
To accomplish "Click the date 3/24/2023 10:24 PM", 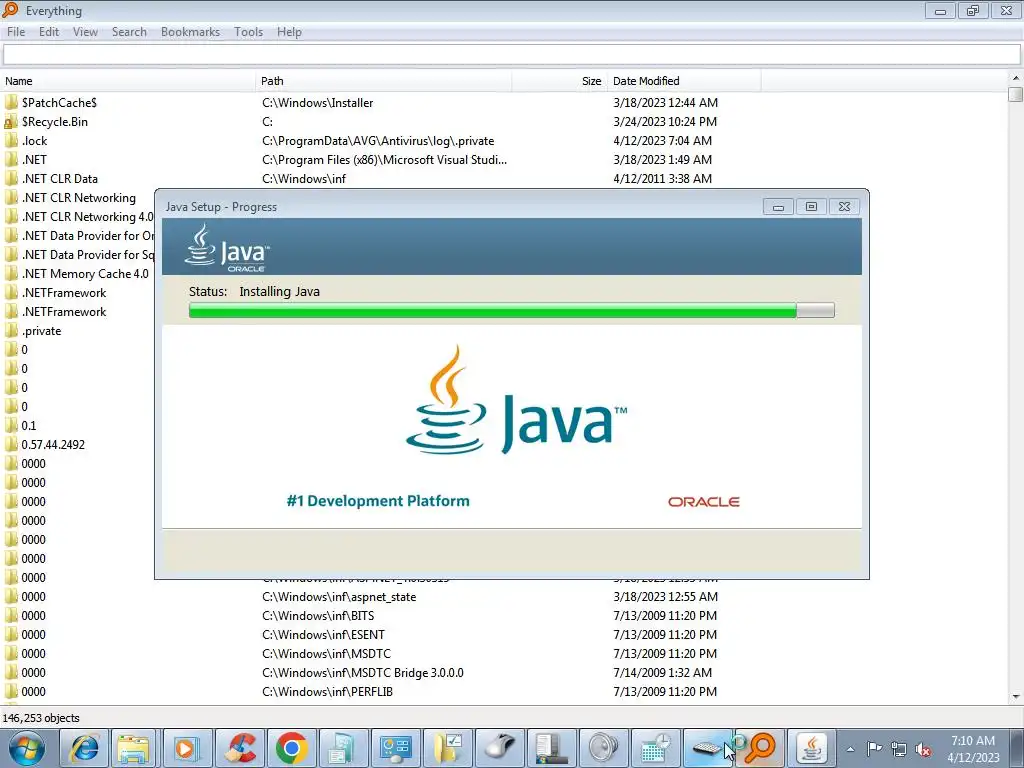I will point(665,122).
